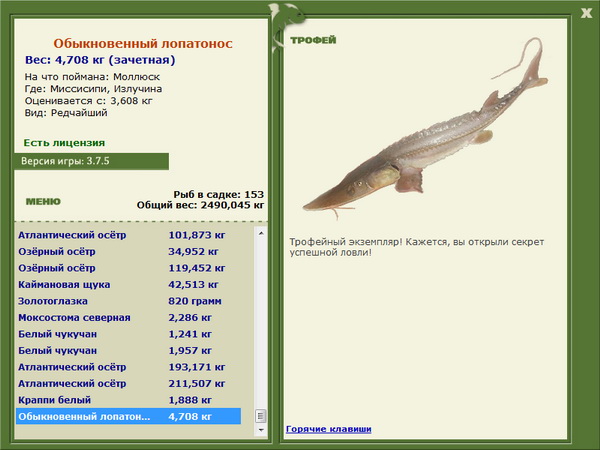Select Атлантический осётр 193,171 кг row
Viewport: 600px width, 450px height.
(129, 367)
